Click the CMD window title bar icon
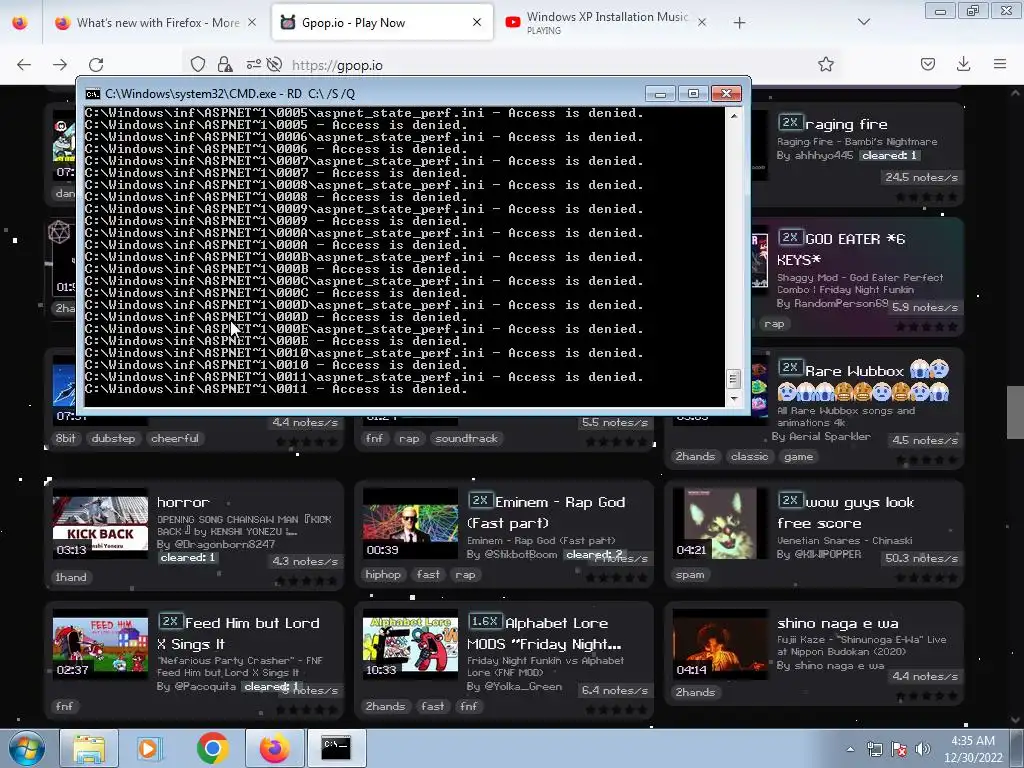Image resolution: width=1024 pixels, height=768 pixels. (x=93, y=94)
